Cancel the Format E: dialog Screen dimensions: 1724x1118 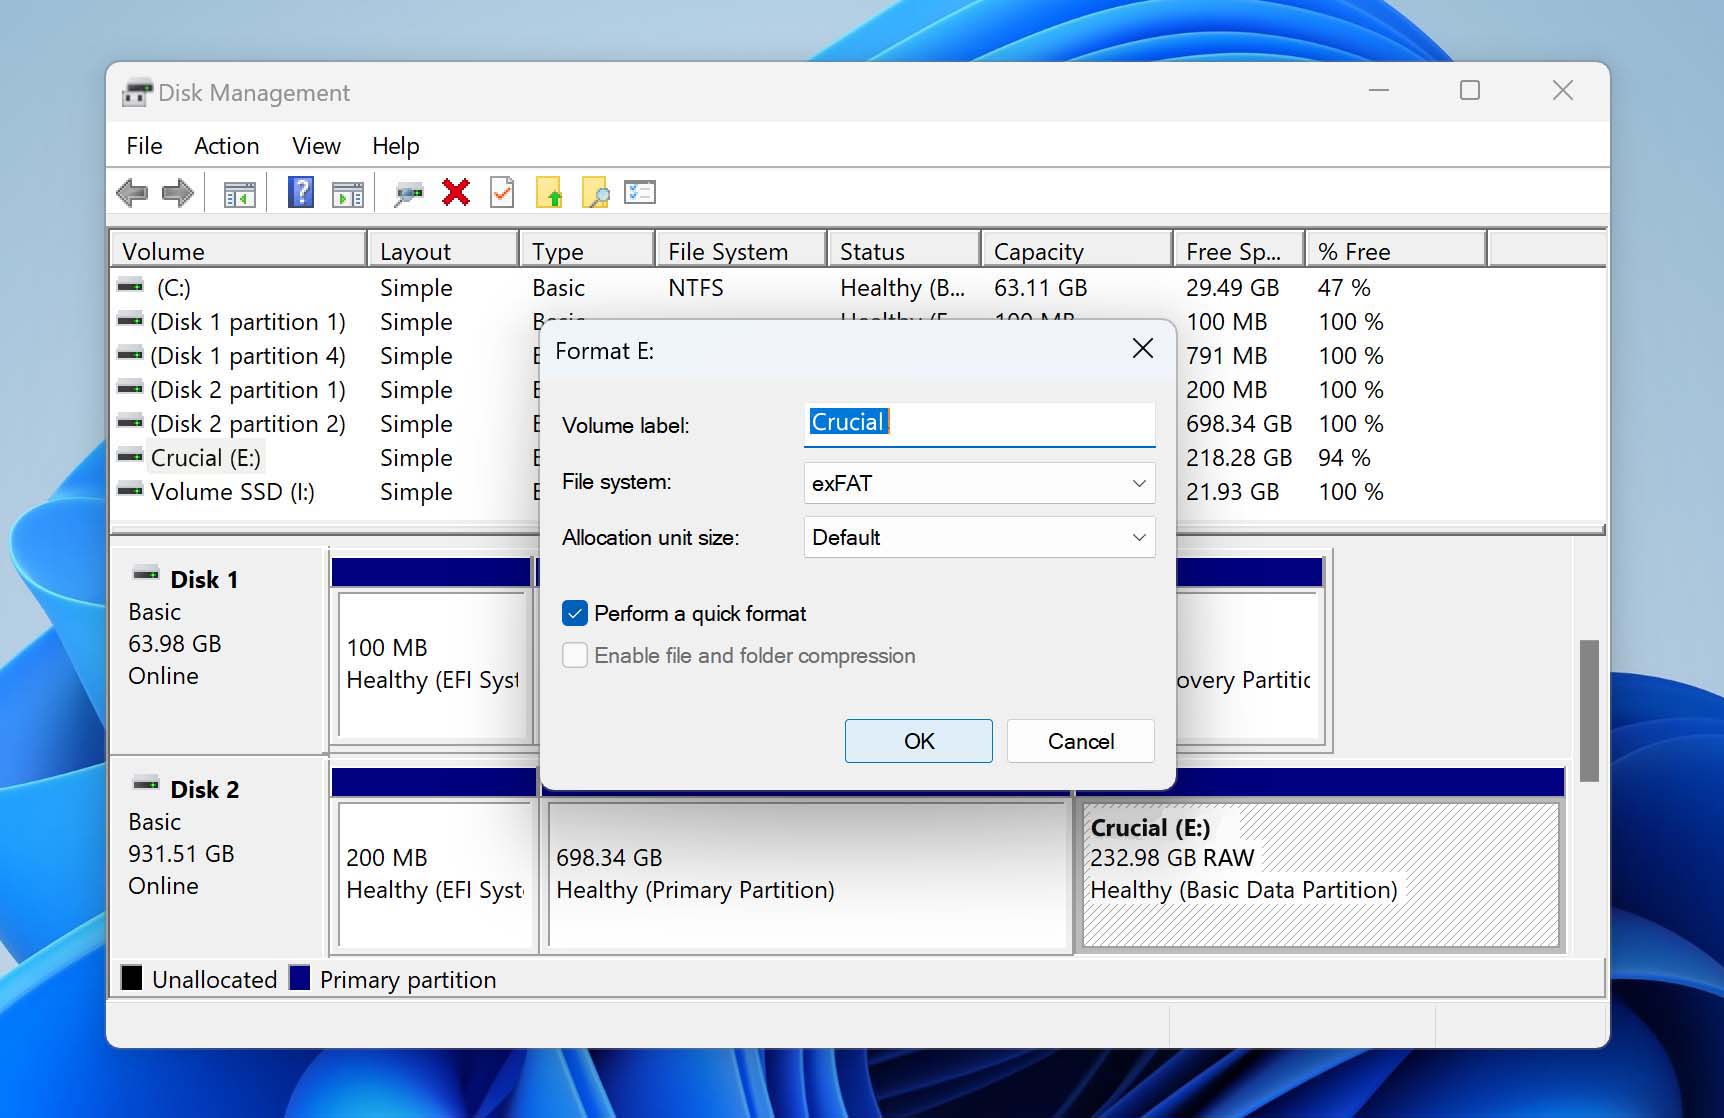click(1081, 741)
